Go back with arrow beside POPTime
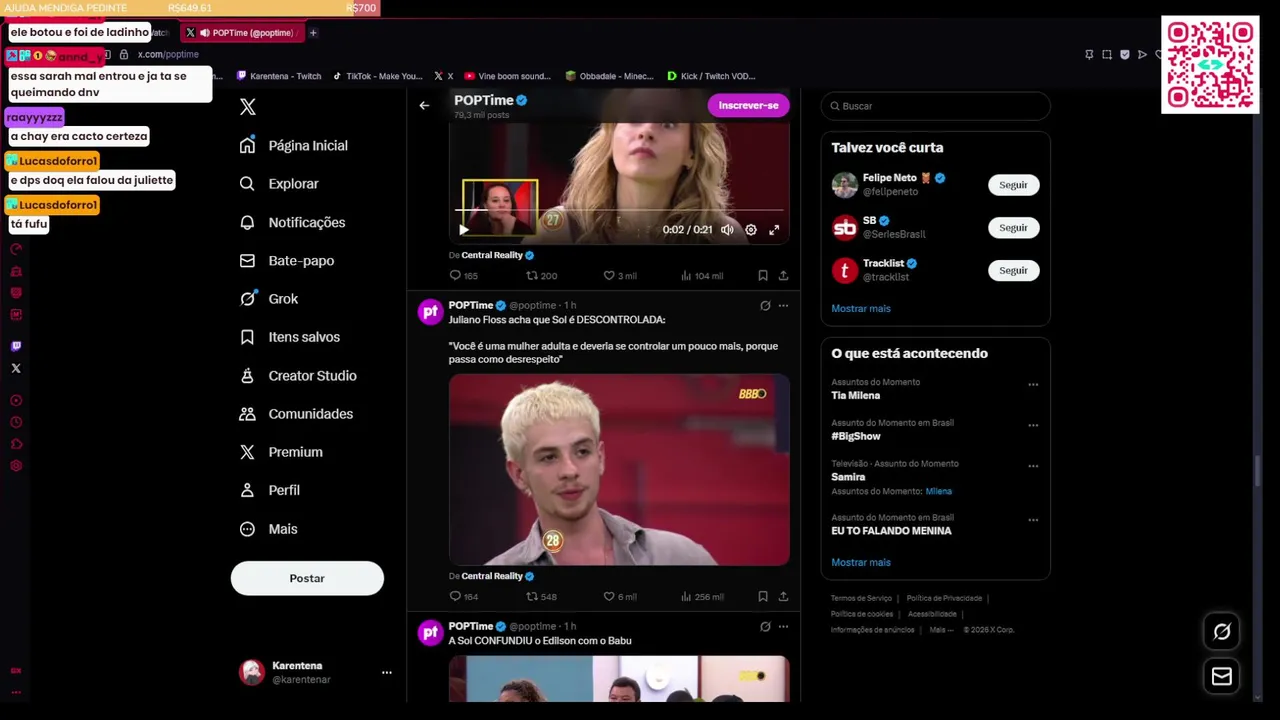 [424, 105]
